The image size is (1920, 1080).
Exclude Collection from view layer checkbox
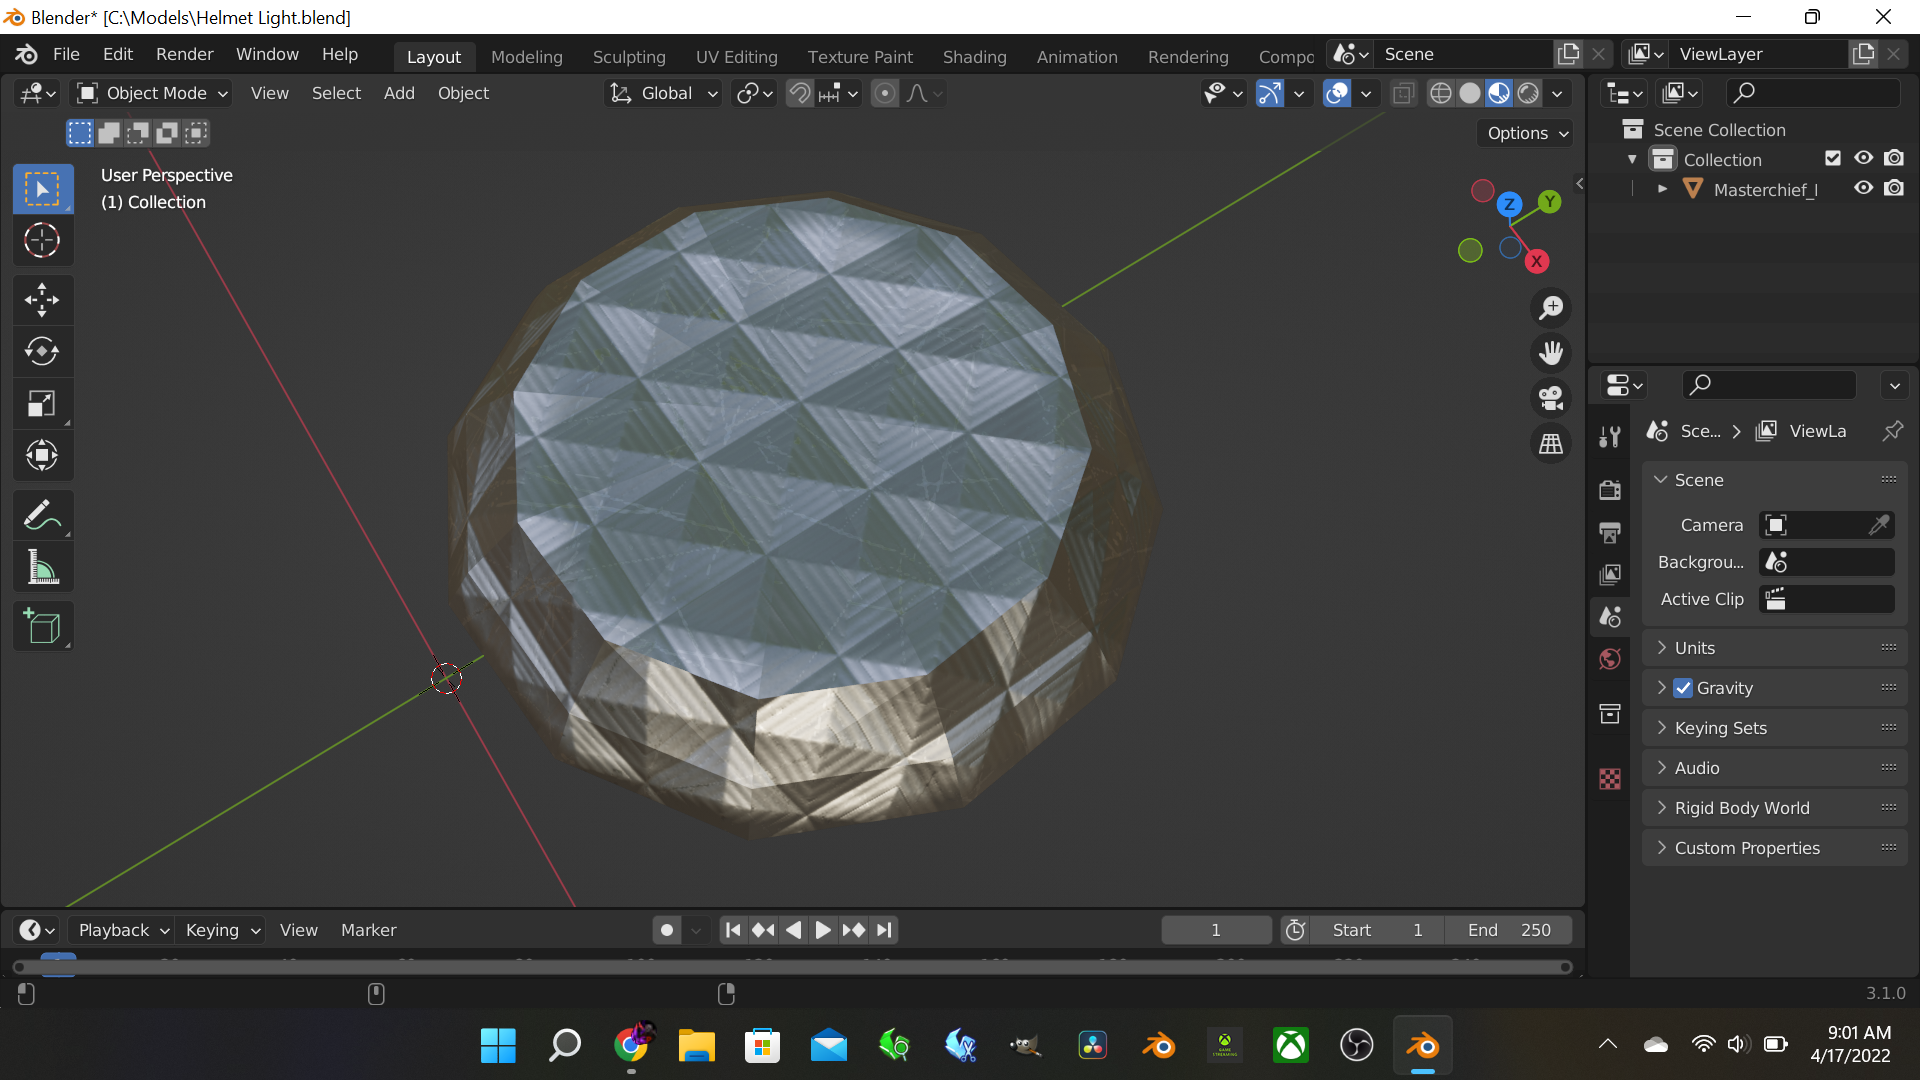(1832, 158)
